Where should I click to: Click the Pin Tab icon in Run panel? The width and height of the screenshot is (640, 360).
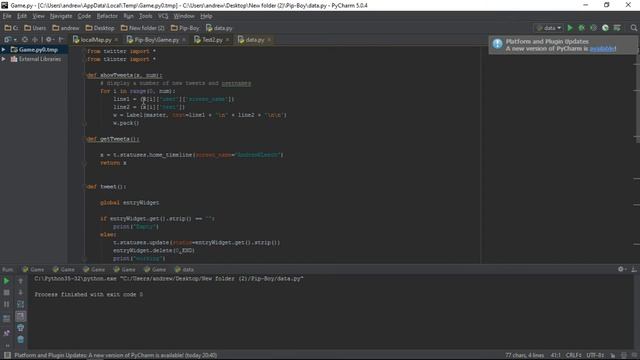coord(7,333)
